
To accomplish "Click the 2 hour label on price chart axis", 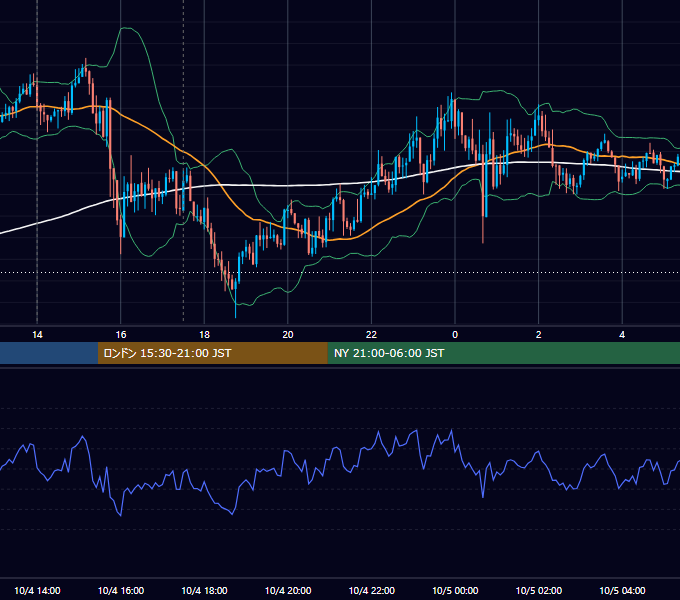I will (539, 335).
